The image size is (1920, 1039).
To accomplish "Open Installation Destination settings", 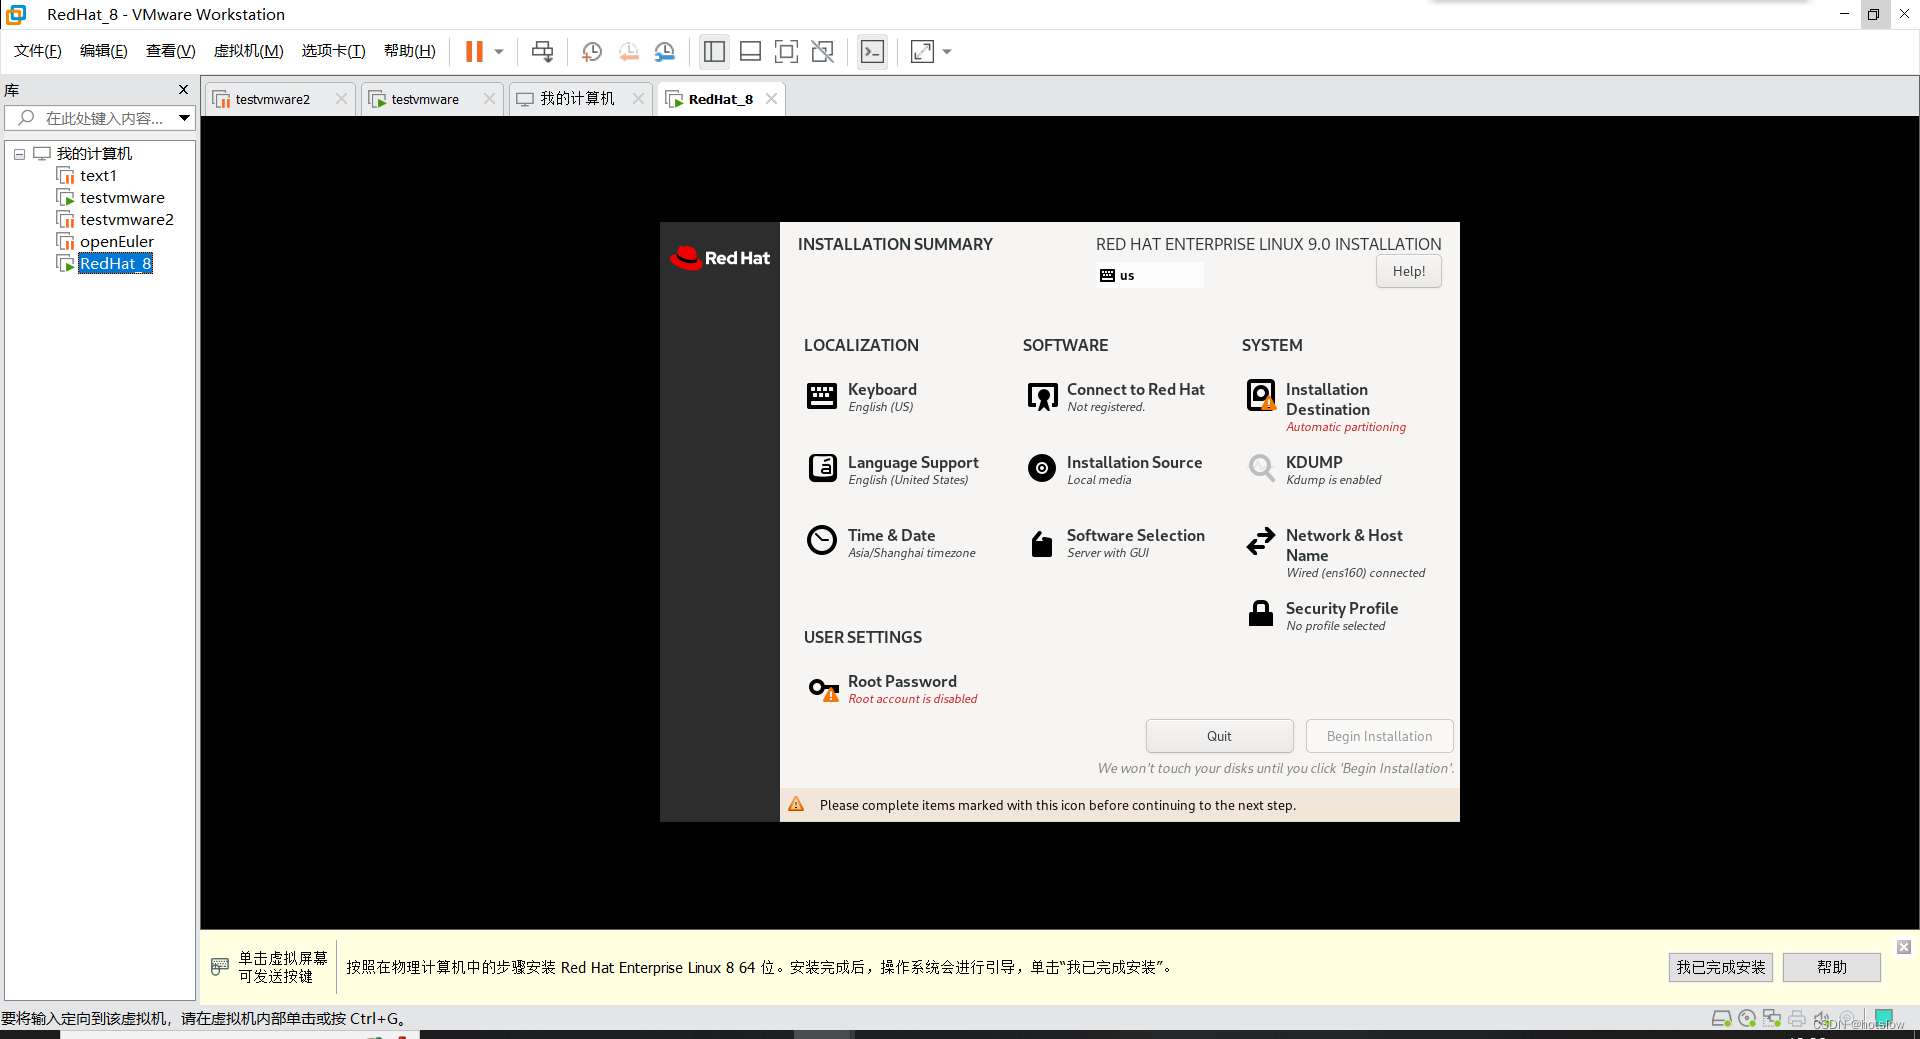I will (1326, 406).
